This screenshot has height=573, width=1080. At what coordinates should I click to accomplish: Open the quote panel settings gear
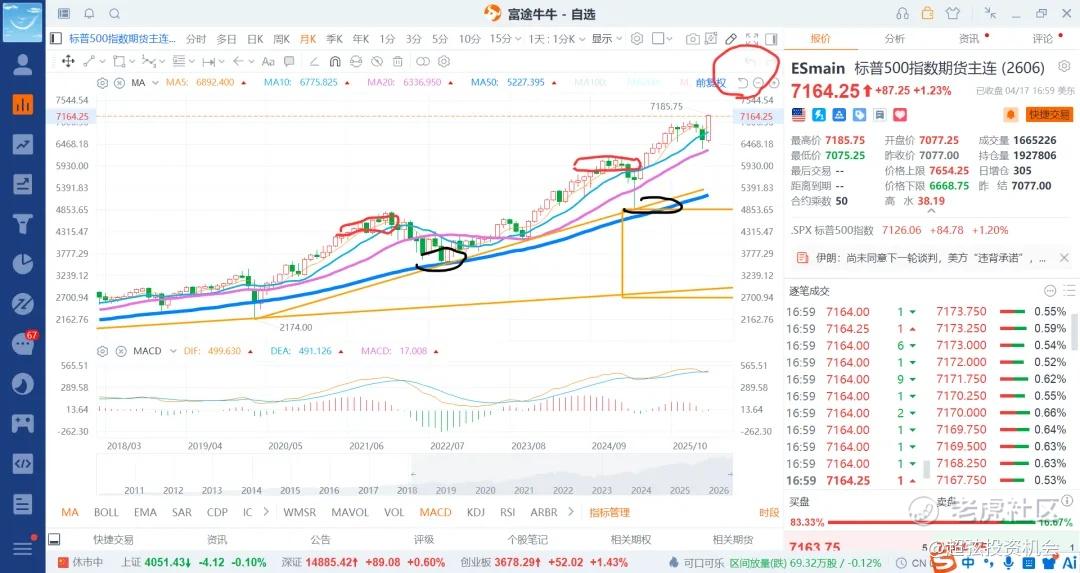click(x=1064, y=67)
